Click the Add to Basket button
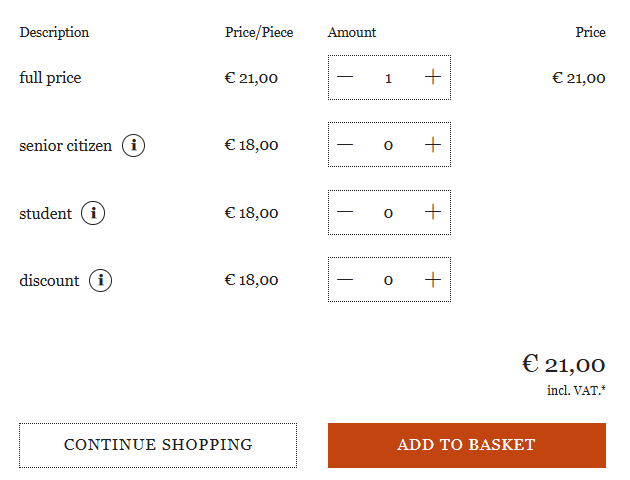This screenshot has width=630, height=480. pos(466,445)
